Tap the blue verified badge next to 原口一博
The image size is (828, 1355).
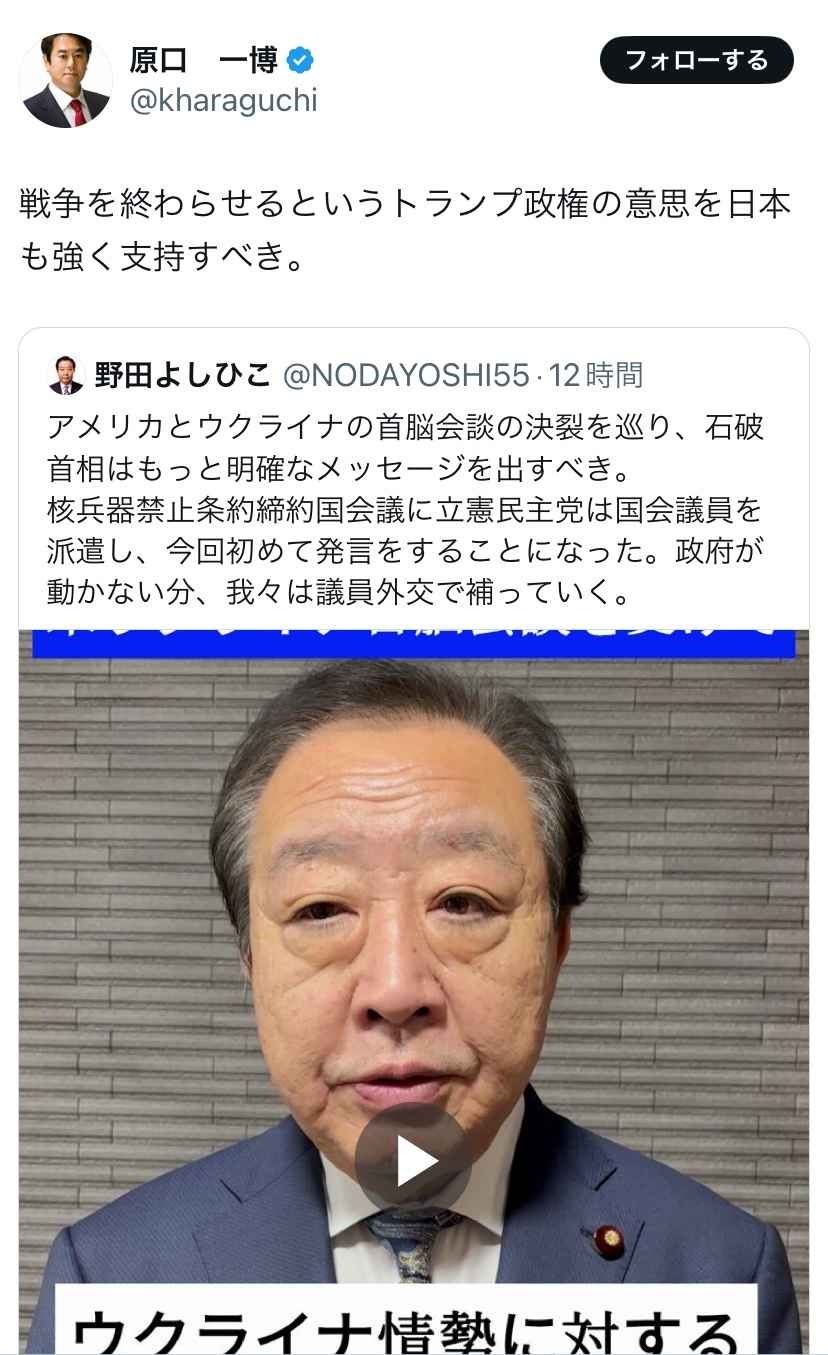tap(300, 61)
